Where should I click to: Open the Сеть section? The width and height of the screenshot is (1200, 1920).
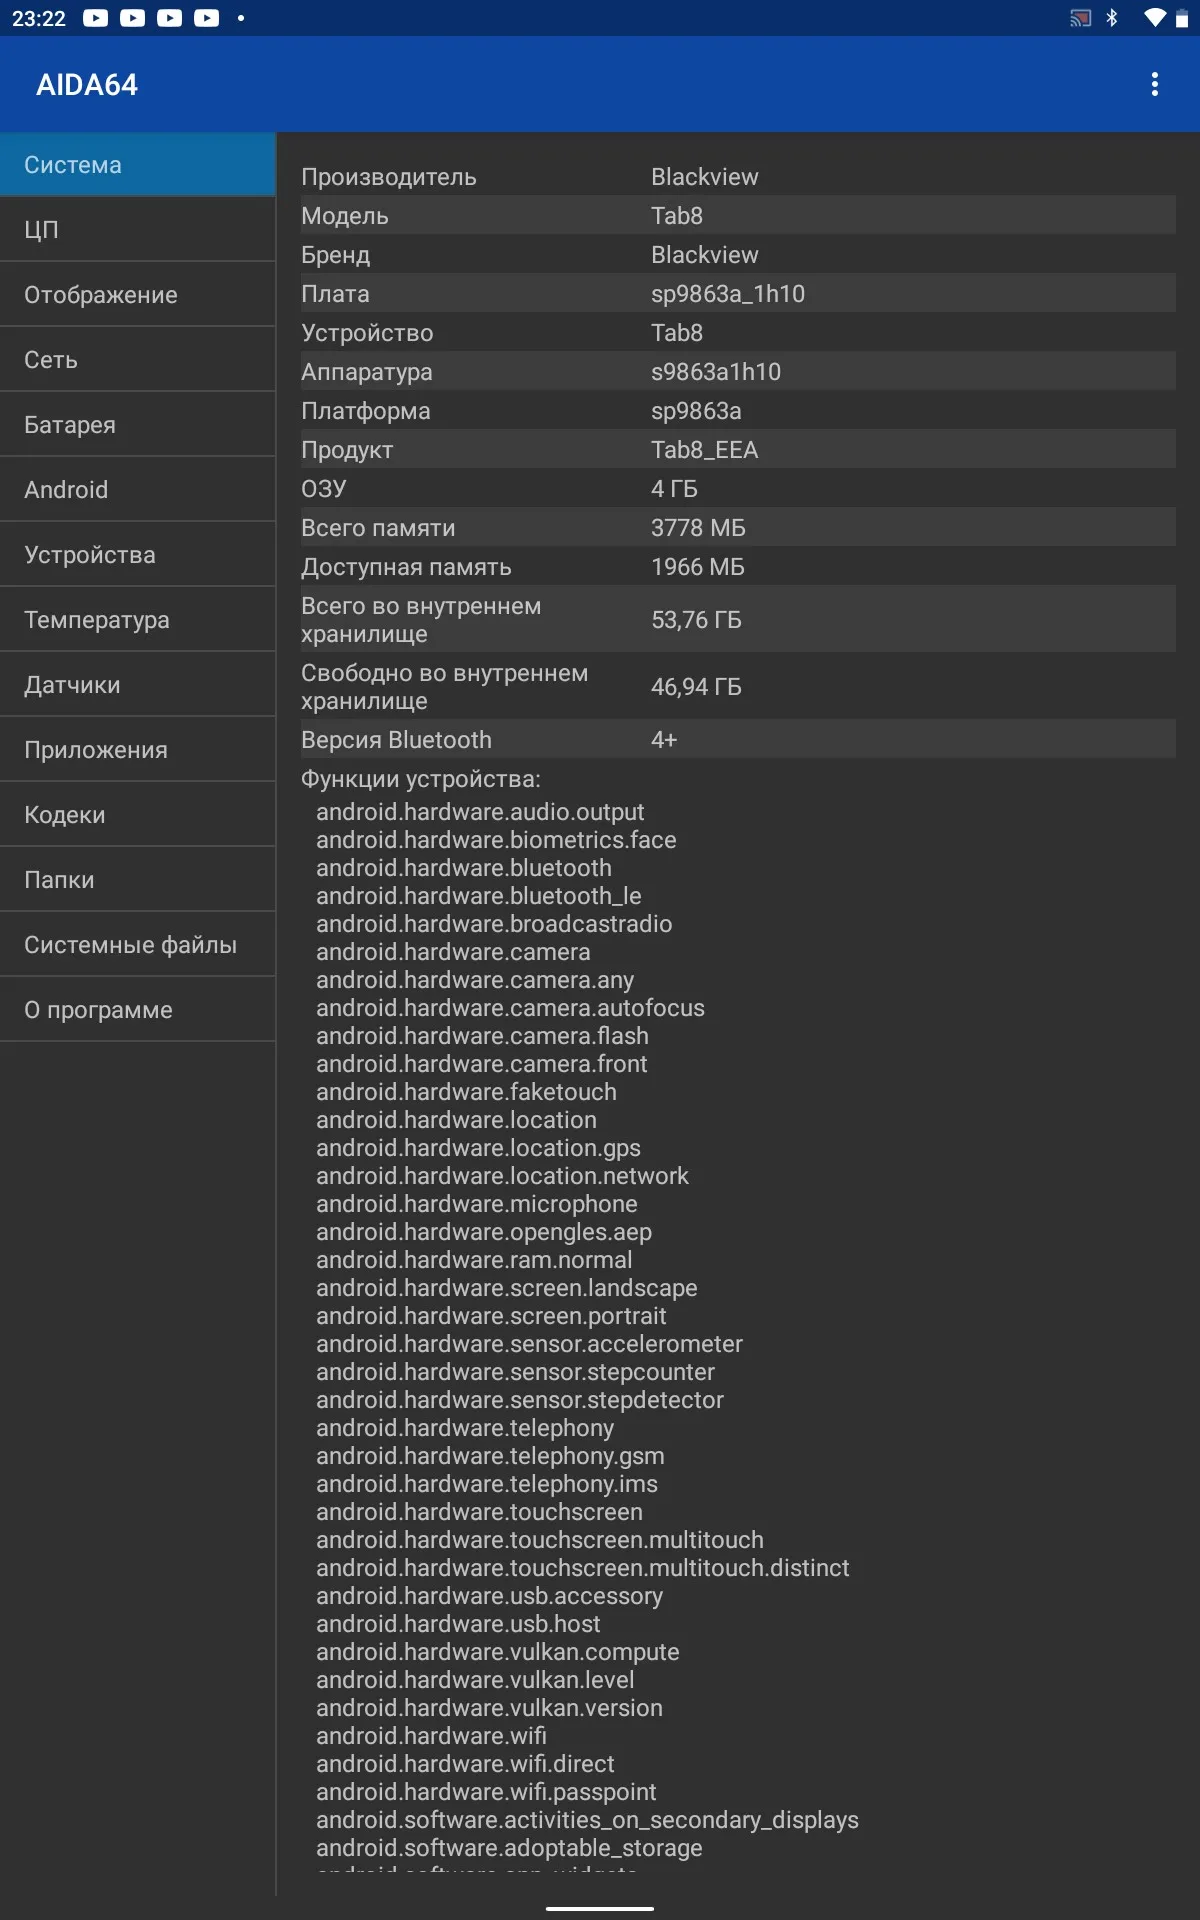pos(138,360)
